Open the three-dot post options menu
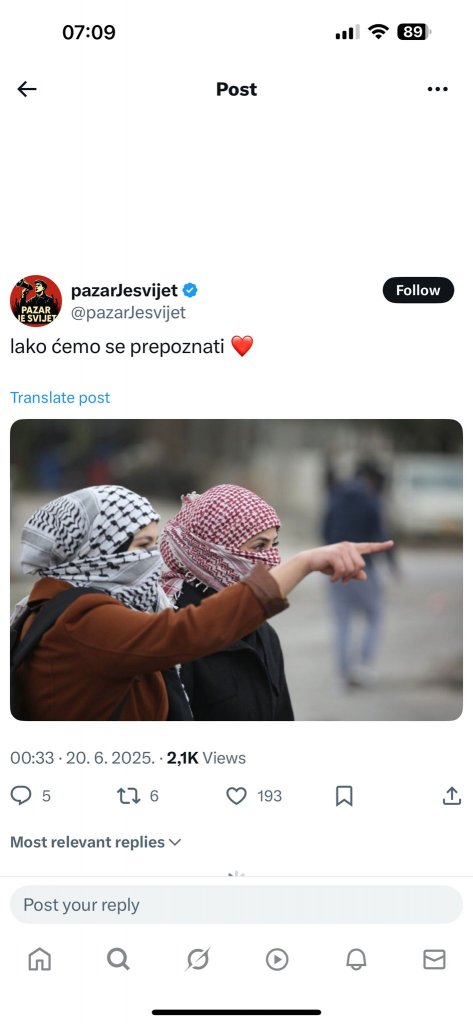The width and height of the screenshot is (473, 1024). coord(437,89)
